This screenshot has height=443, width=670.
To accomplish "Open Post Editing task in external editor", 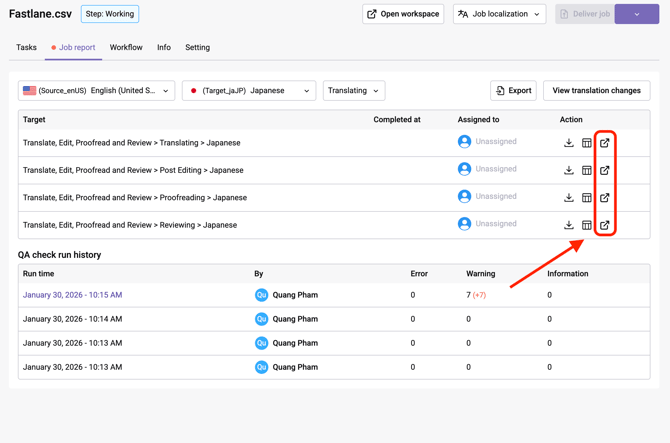I will [x=605, y=170].
